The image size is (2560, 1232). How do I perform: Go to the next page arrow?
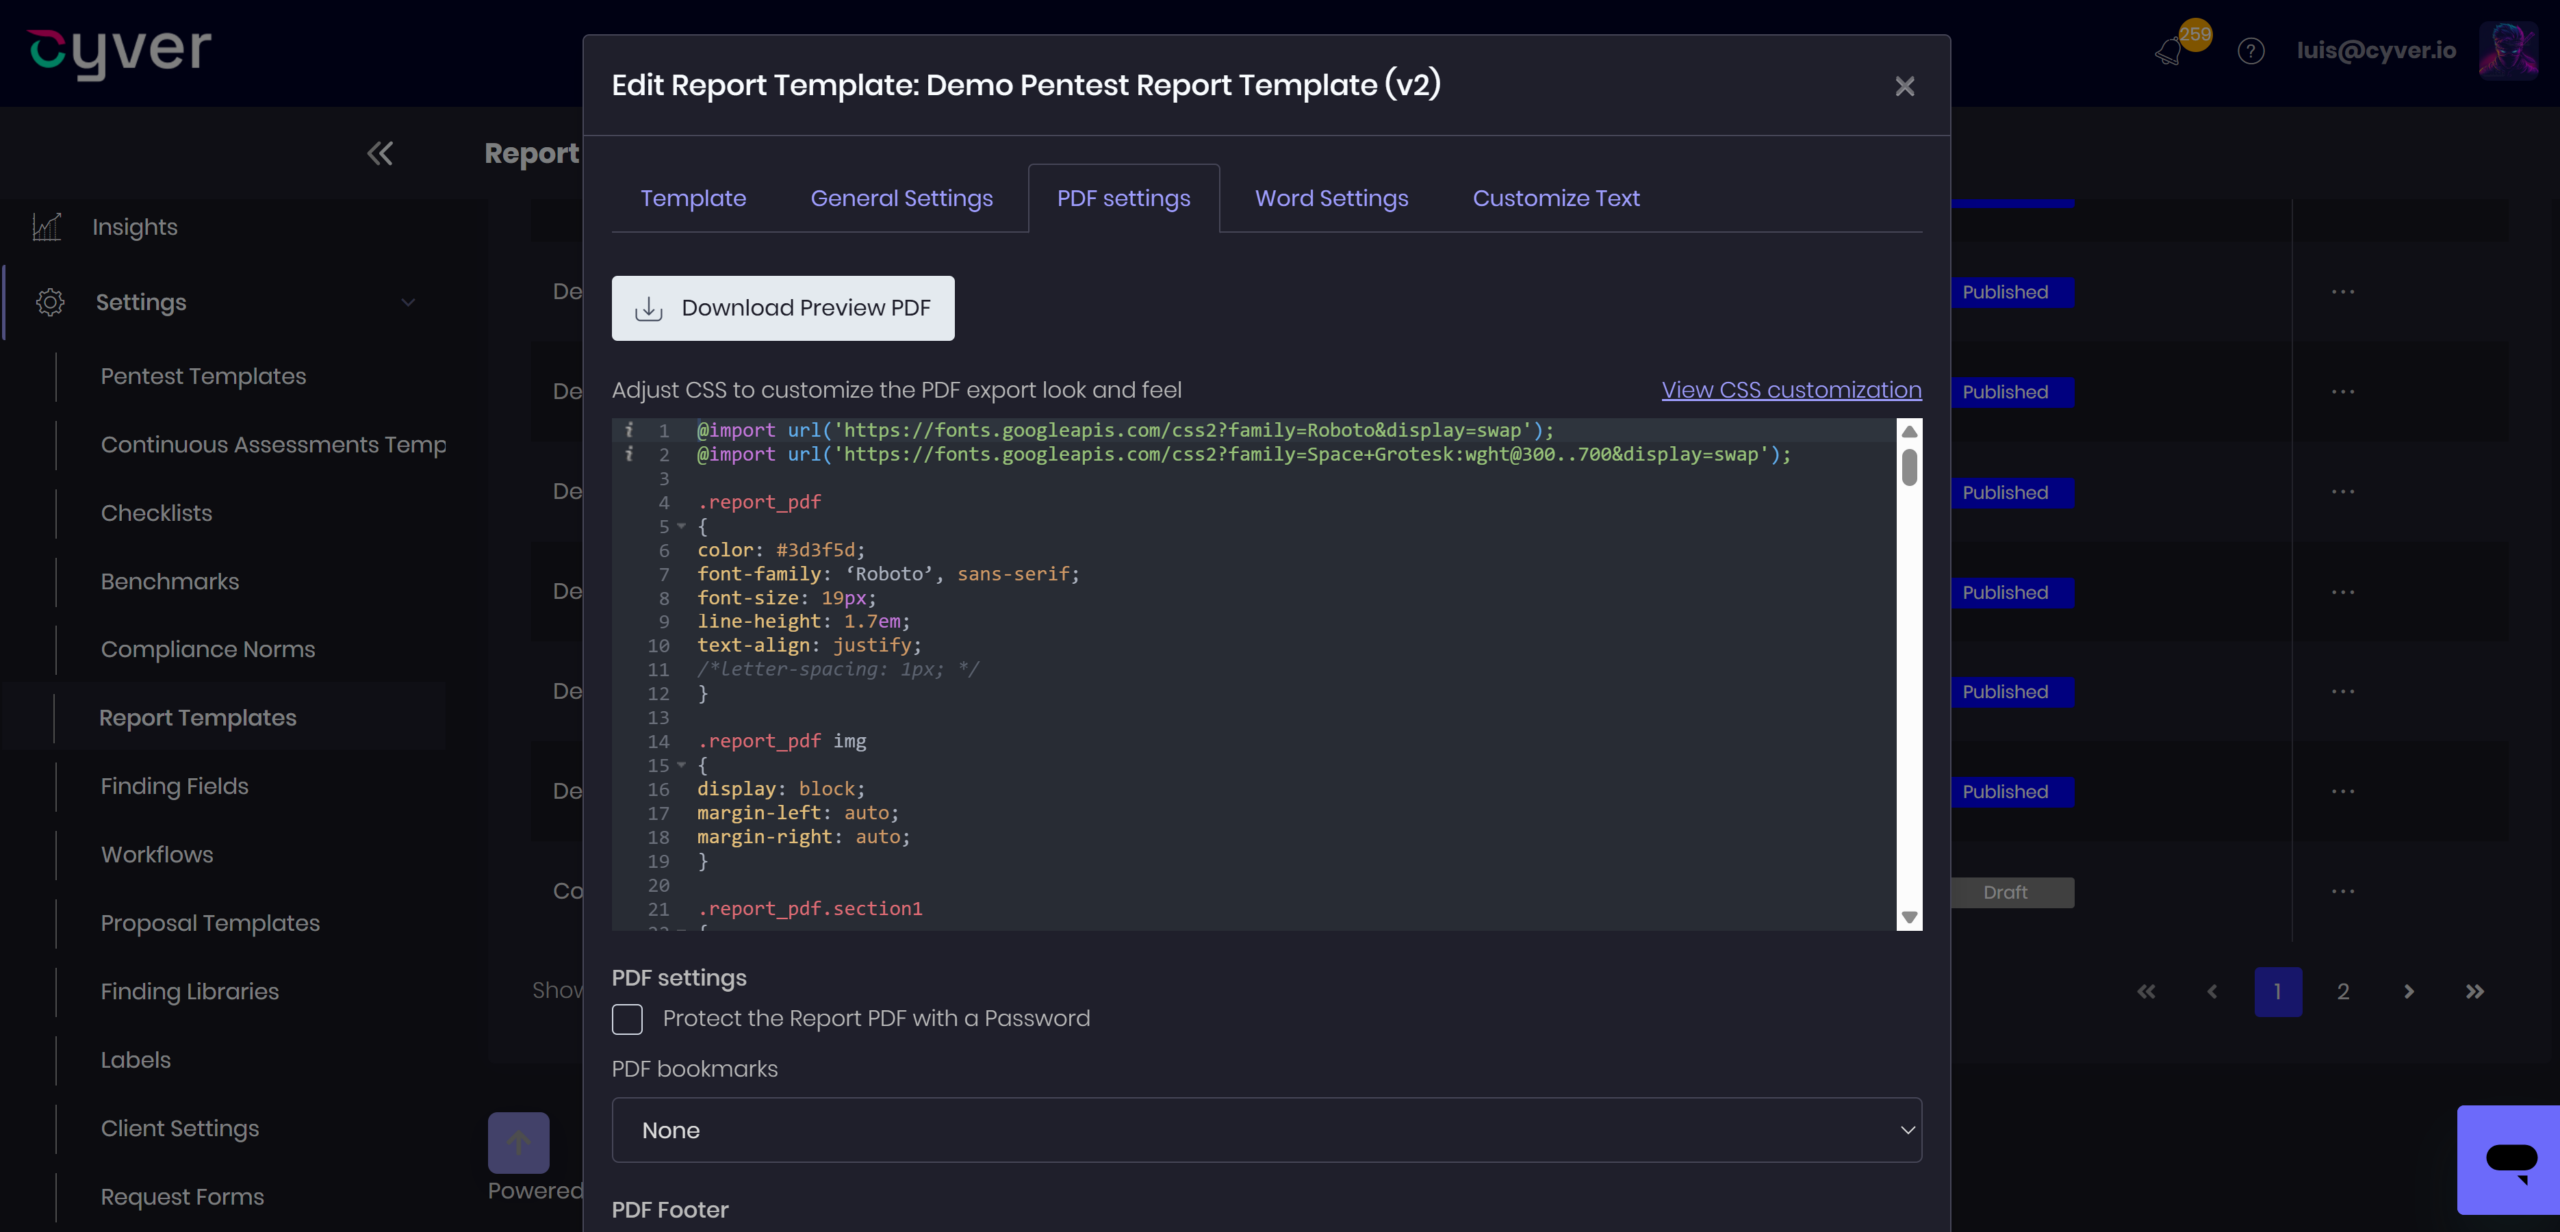pyautogui.click(x=2409, y=991)
